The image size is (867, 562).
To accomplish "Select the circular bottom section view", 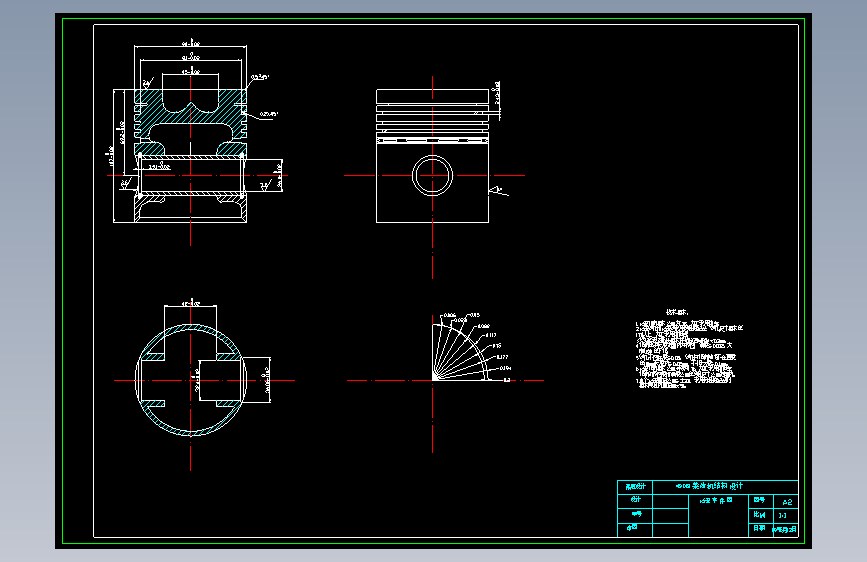I will (191, 380).
